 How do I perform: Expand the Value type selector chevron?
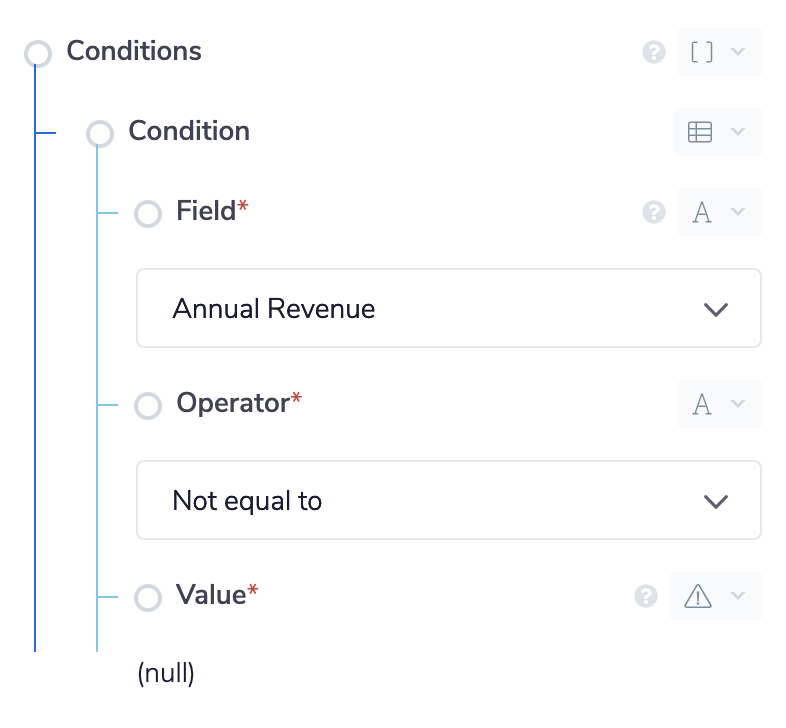(x=738, y=596)
